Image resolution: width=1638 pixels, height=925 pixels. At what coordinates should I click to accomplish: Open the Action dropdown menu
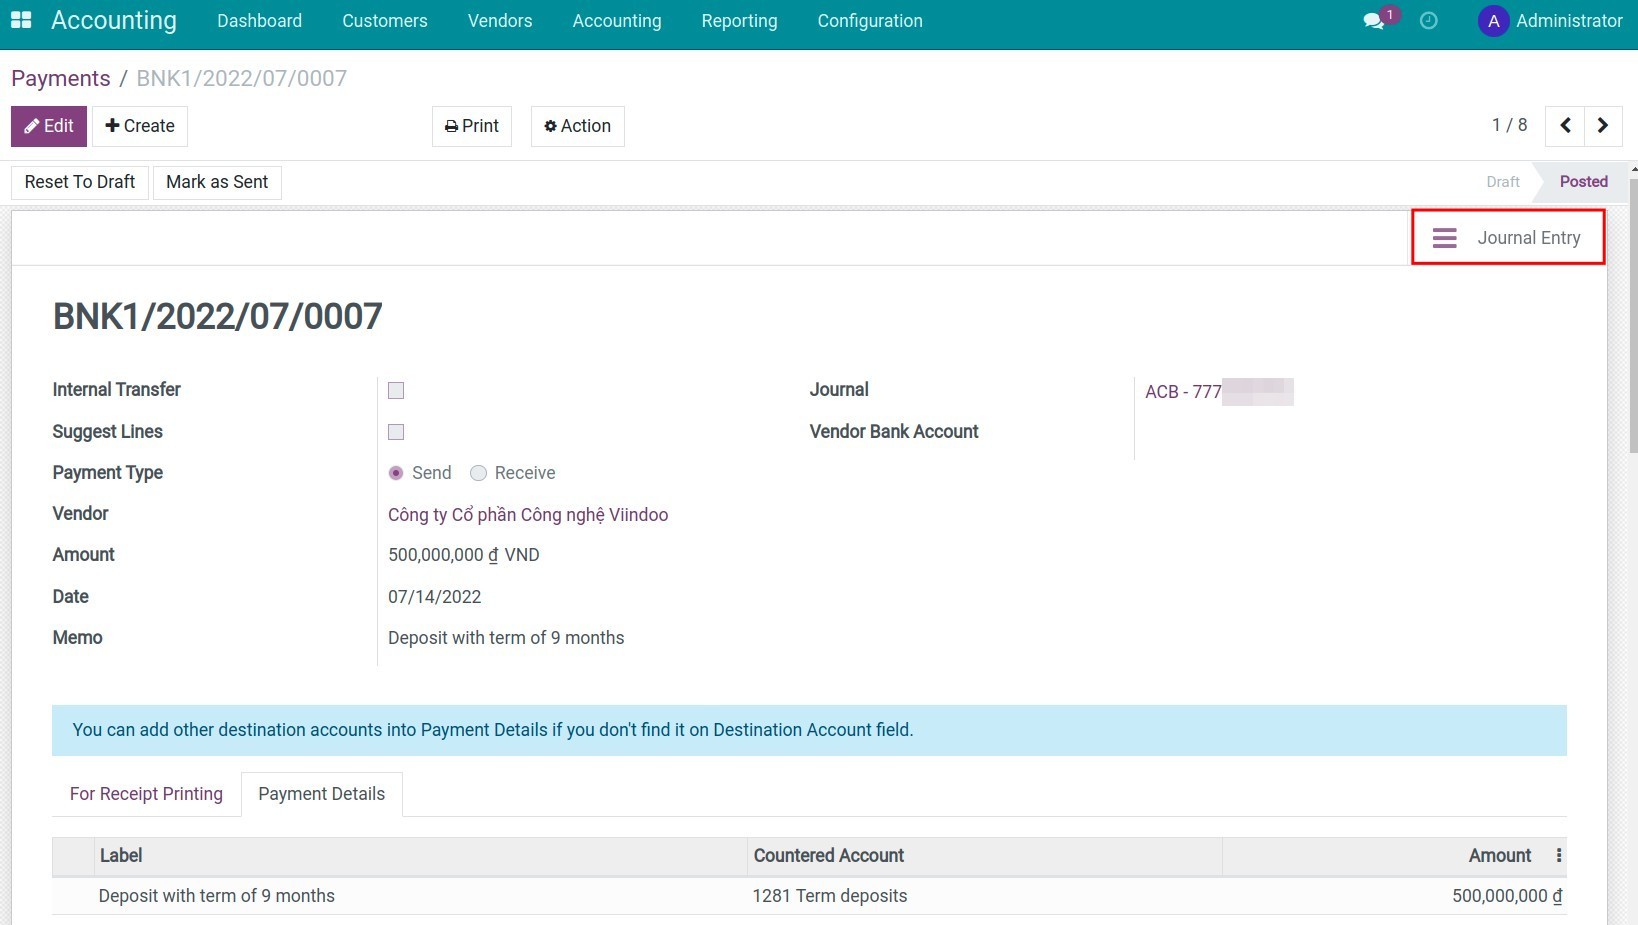point(577,126)
